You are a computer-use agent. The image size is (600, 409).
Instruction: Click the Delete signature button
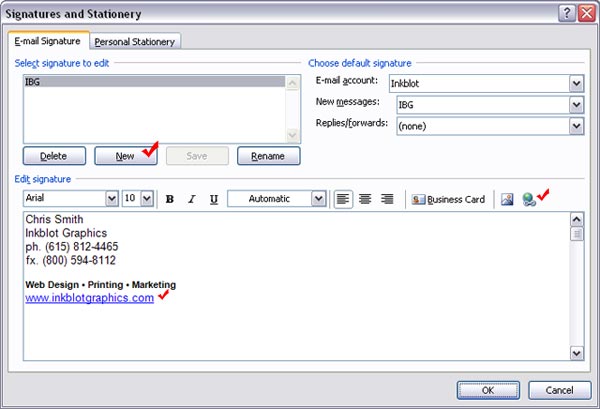coord(54,156)
